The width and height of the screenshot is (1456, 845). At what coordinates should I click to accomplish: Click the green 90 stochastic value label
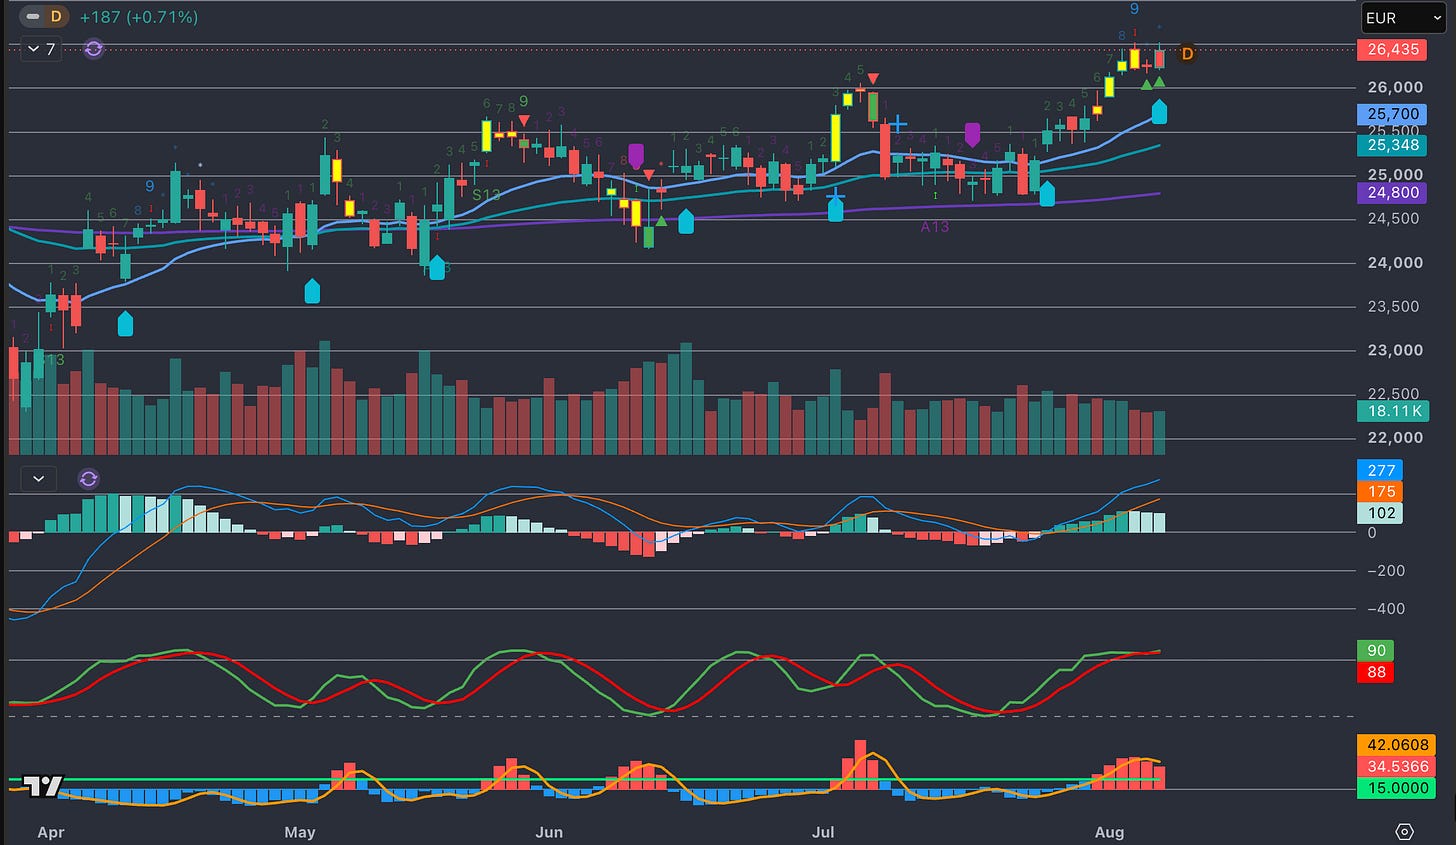click(x=1375, y=651)
